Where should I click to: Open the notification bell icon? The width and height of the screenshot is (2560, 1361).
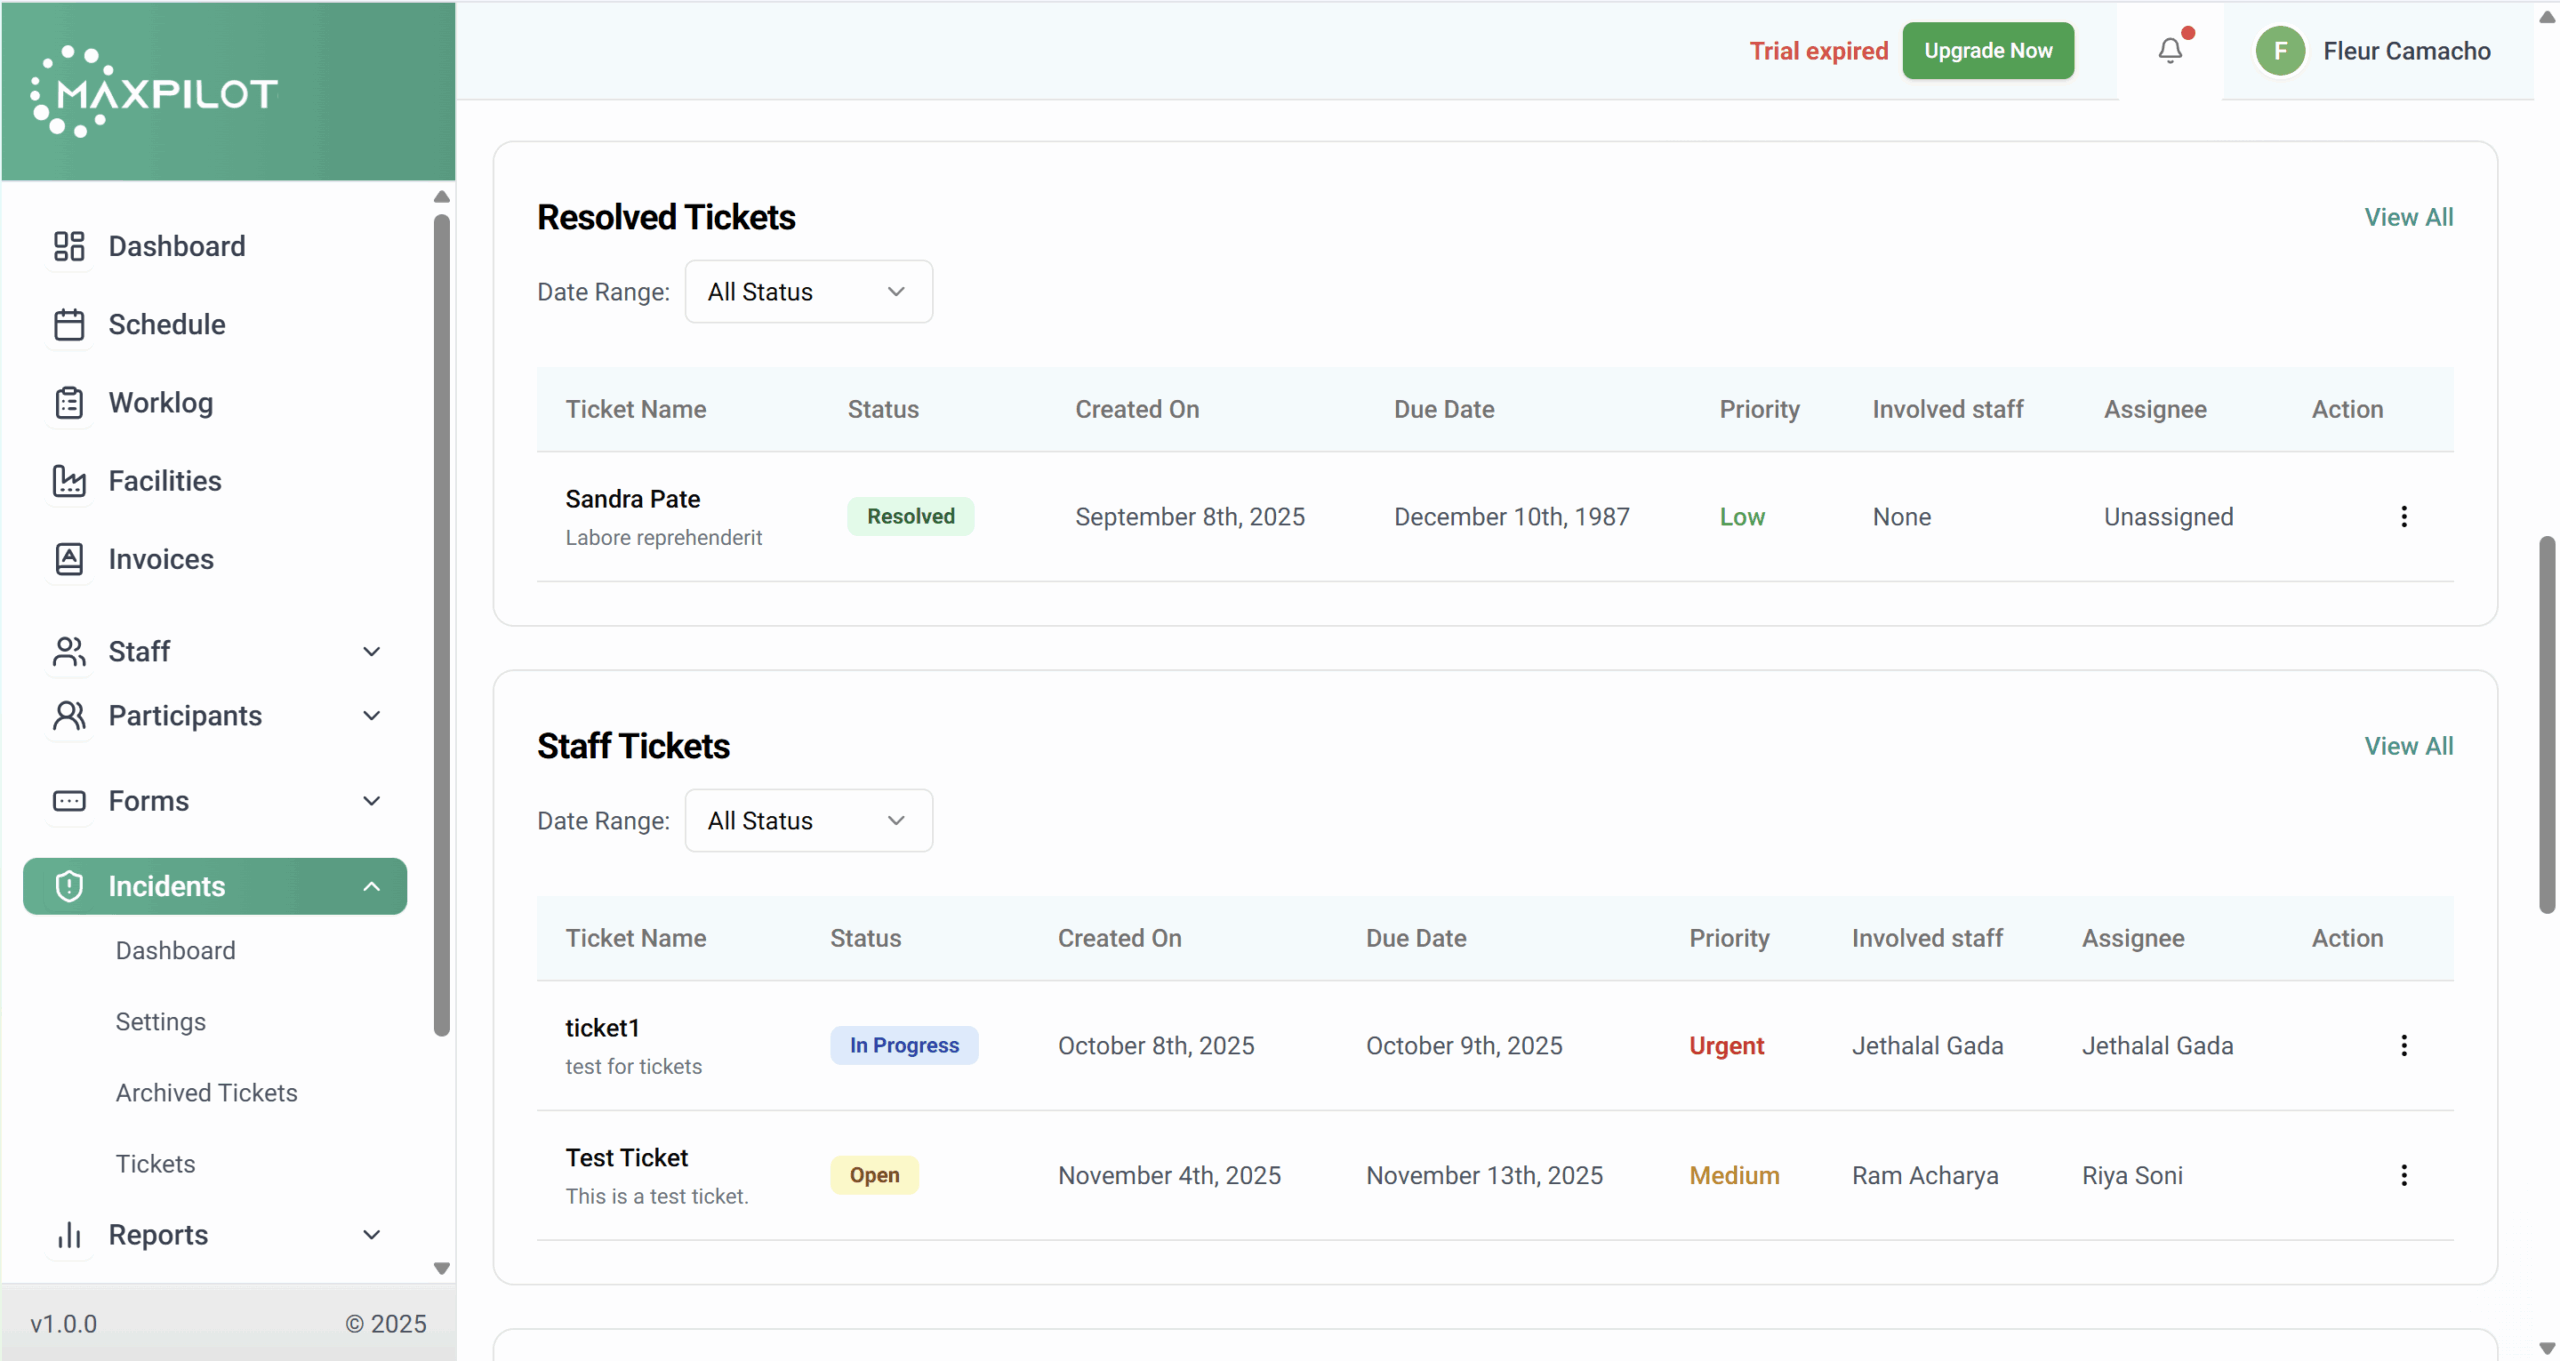click(2169, 50)
